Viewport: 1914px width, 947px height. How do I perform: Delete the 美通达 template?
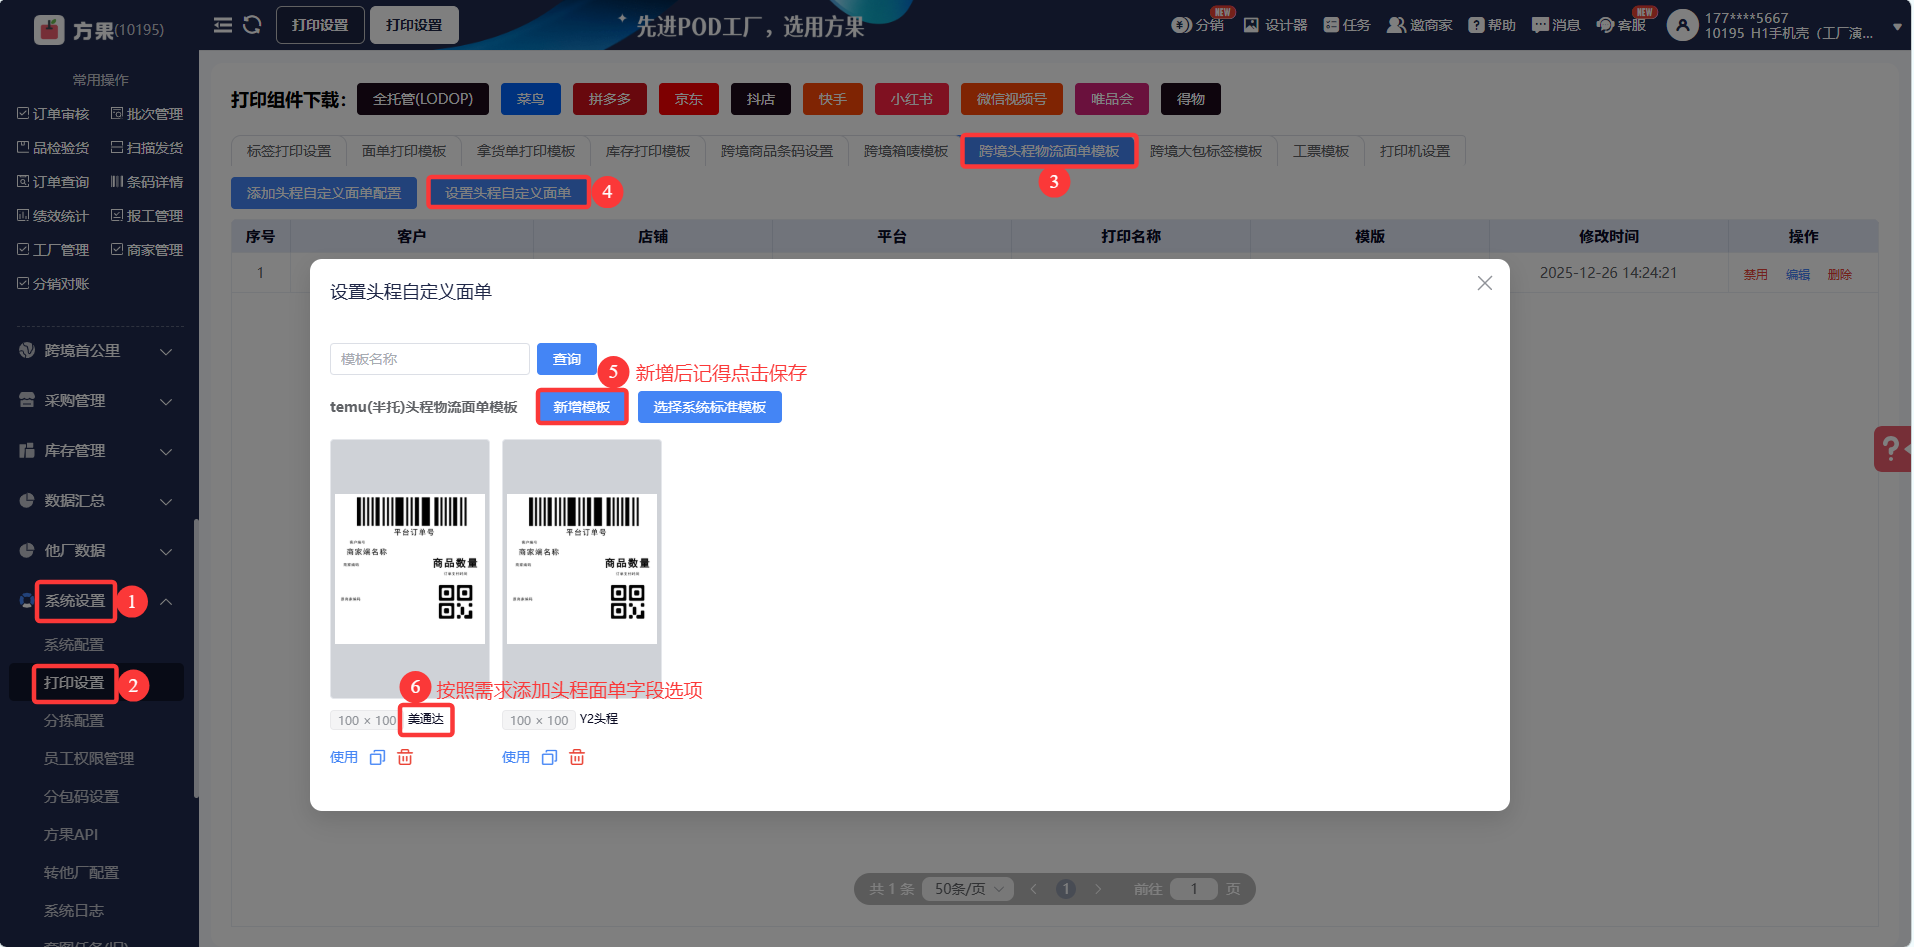pyautogui.click(x=405, y=758)
